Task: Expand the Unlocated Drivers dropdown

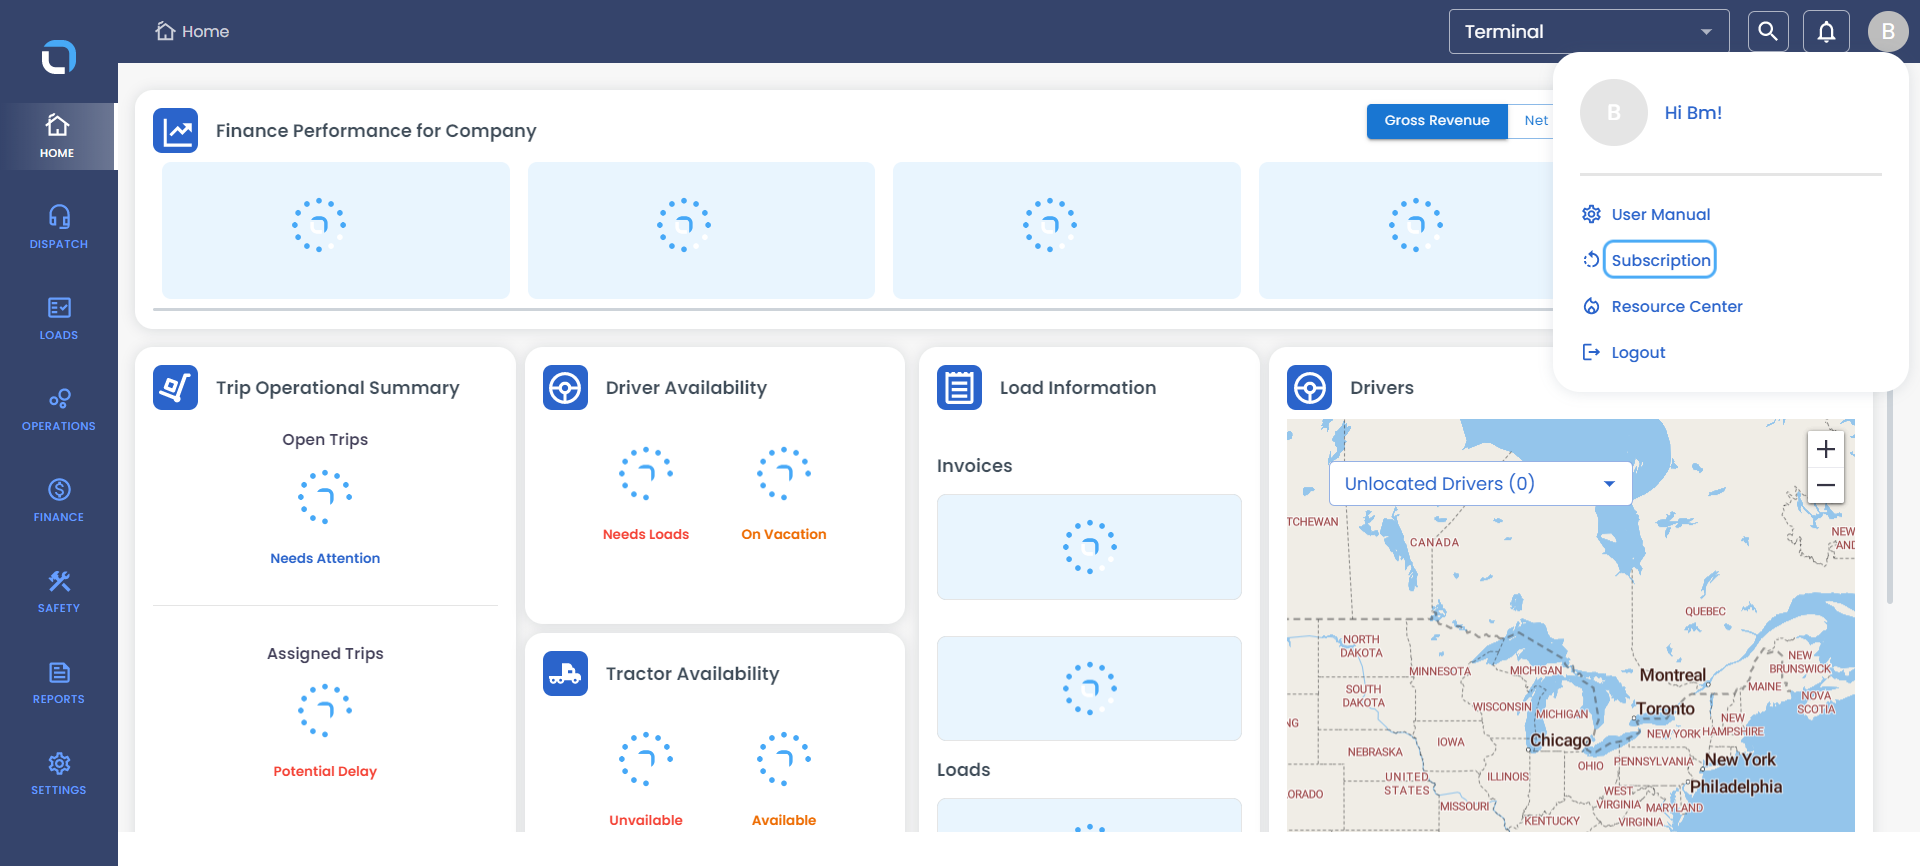Action: click(1480, 484)
